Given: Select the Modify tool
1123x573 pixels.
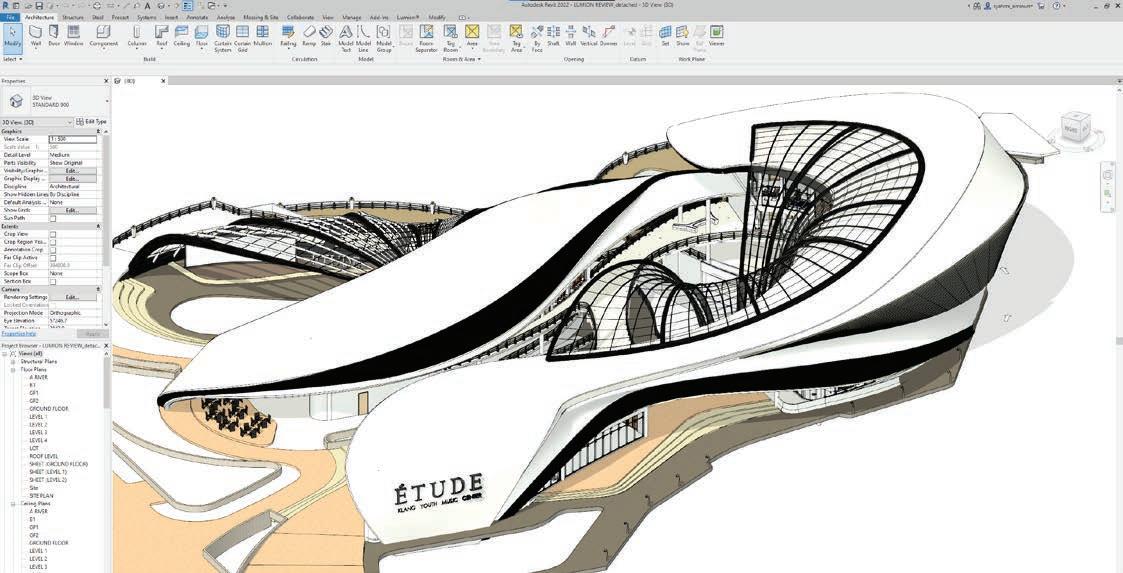Looking at the screenshot, I should coord(13,37).
